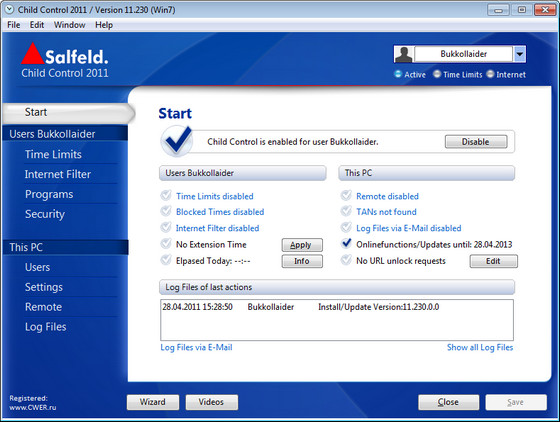
Task: Follow the Internet Filter disabled link
Action: pyautogui.click(x=218, y=228)
